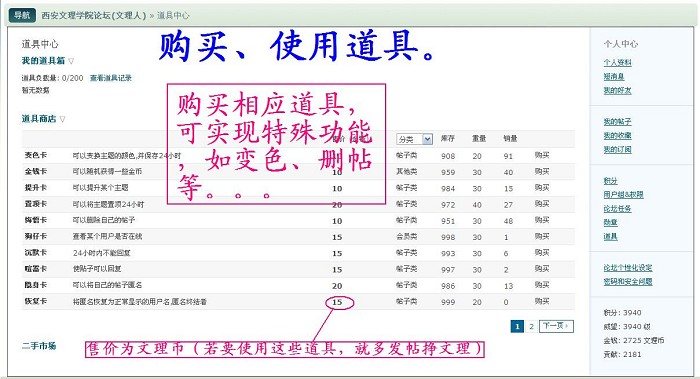The height and width of the screenshot is (379, 700).
Task: Open the 西安文理学院论坛(文理人) breadcrumb link
Action: point(94,15)
